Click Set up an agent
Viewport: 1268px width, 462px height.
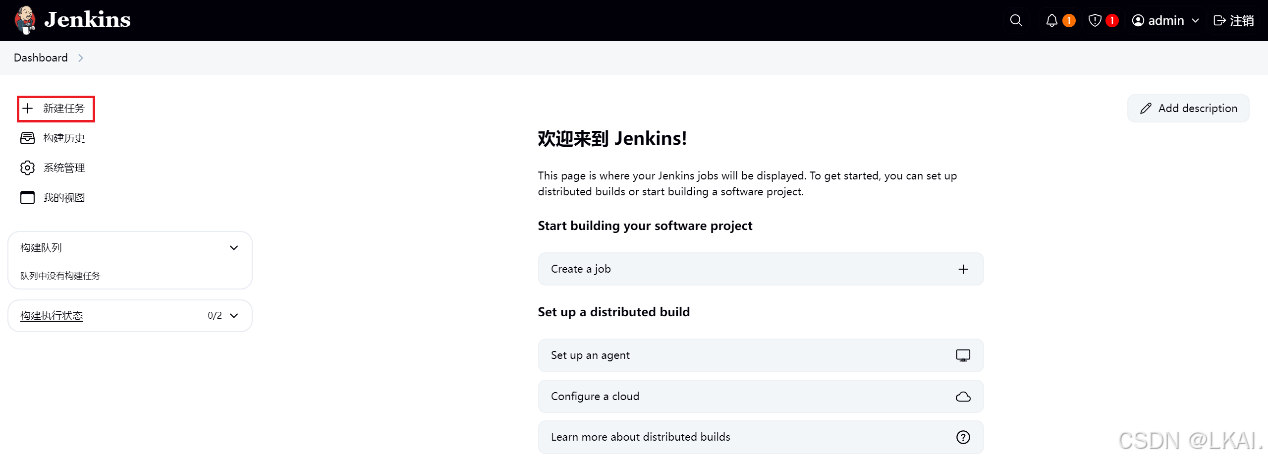point(761,355)
